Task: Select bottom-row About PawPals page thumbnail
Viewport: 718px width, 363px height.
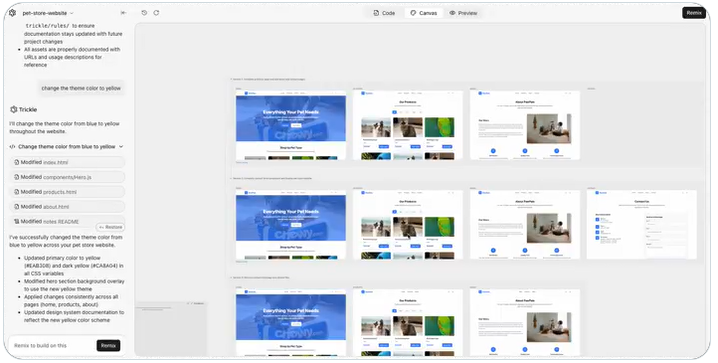Action: pyautogui.click(x=525, y=323)
